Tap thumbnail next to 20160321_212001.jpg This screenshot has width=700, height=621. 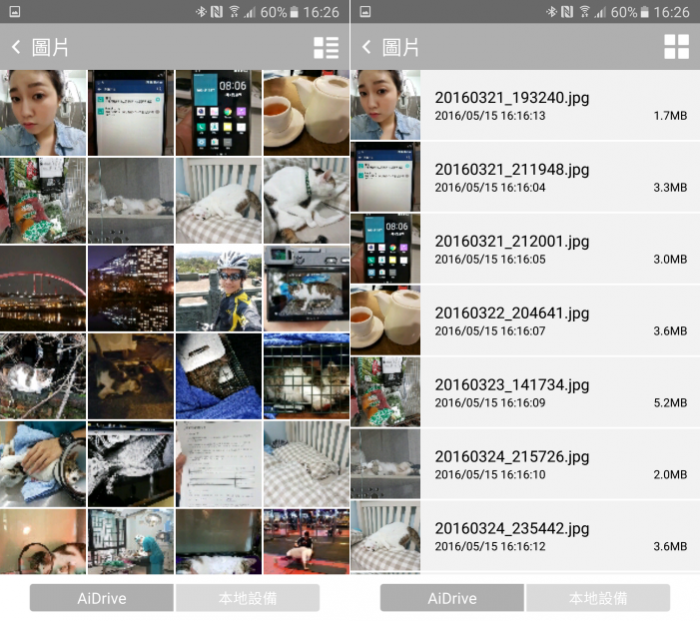coord(385,249)
